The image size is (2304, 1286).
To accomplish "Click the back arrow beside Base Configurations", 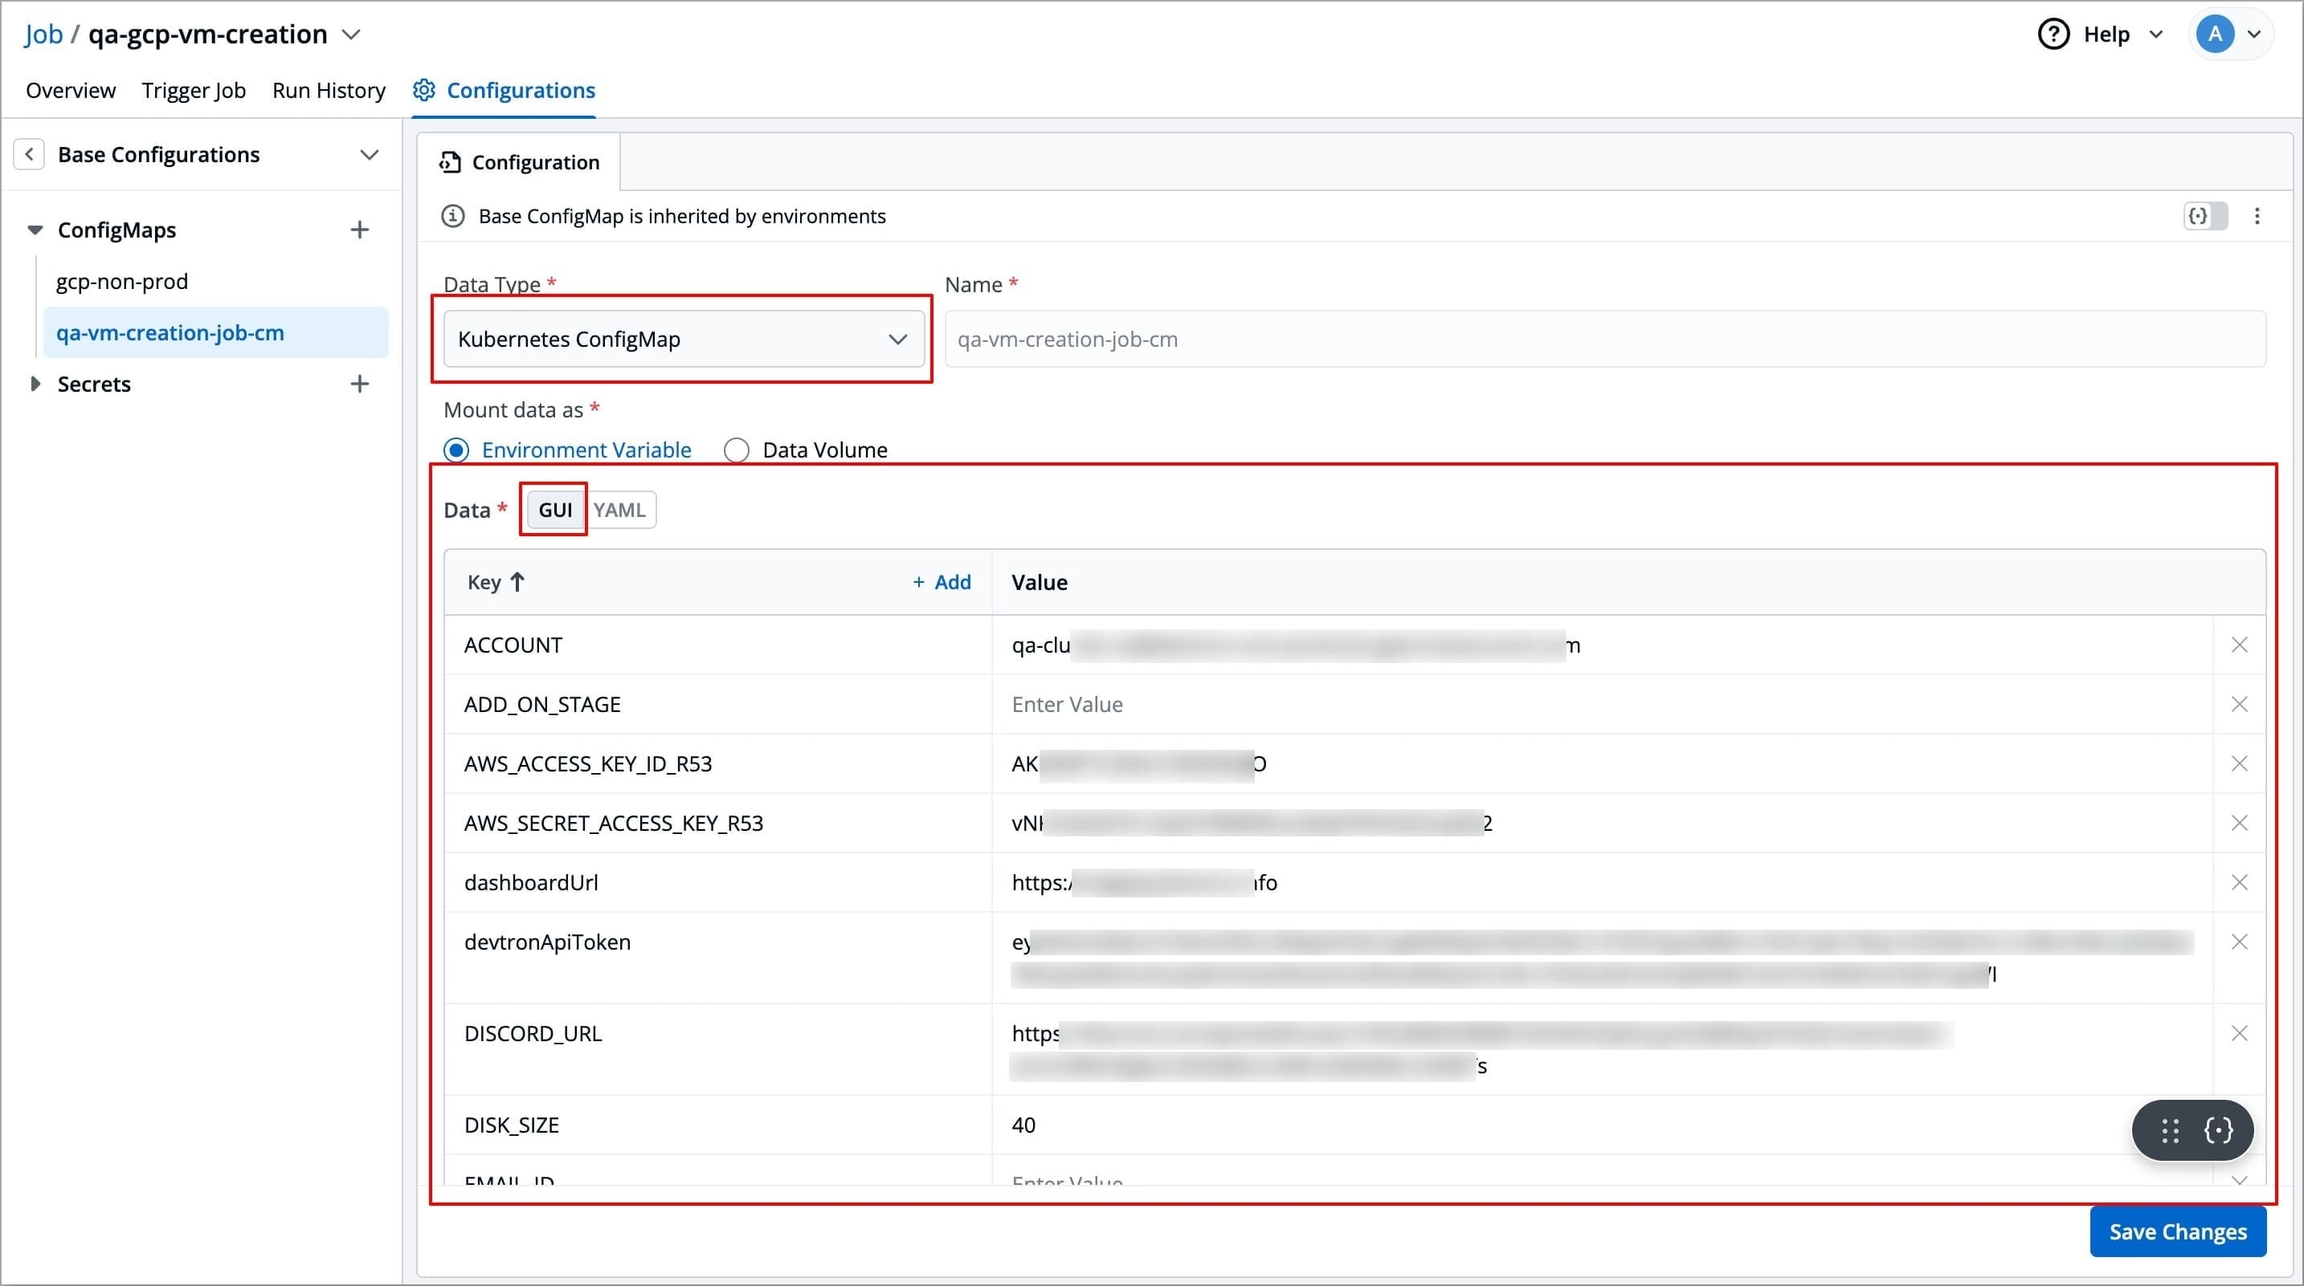I will tap(29, 154).
